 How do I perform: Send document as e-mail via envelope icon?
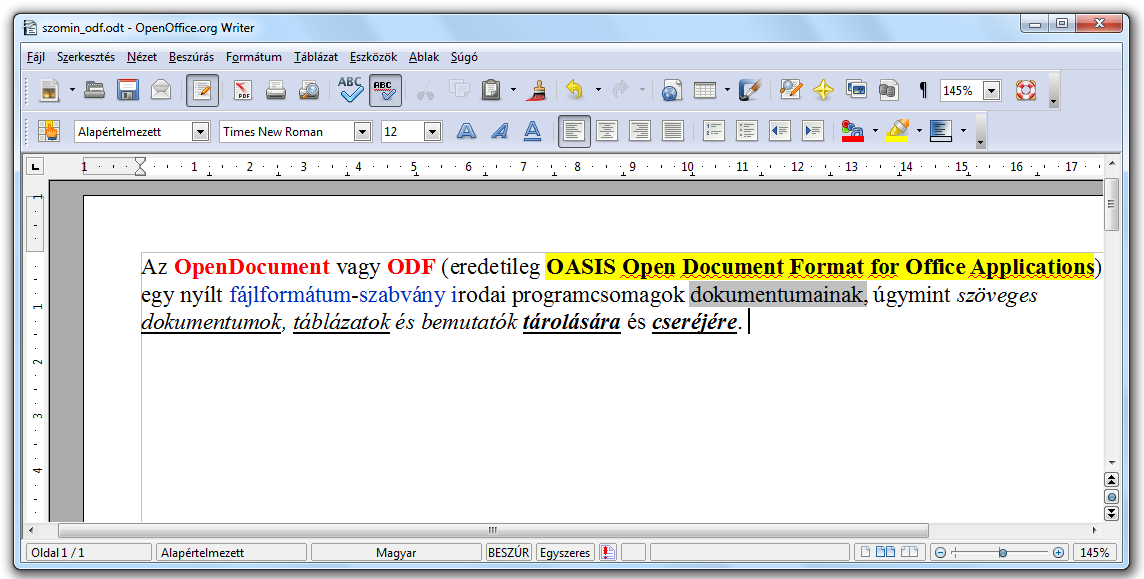click(161, 90)
